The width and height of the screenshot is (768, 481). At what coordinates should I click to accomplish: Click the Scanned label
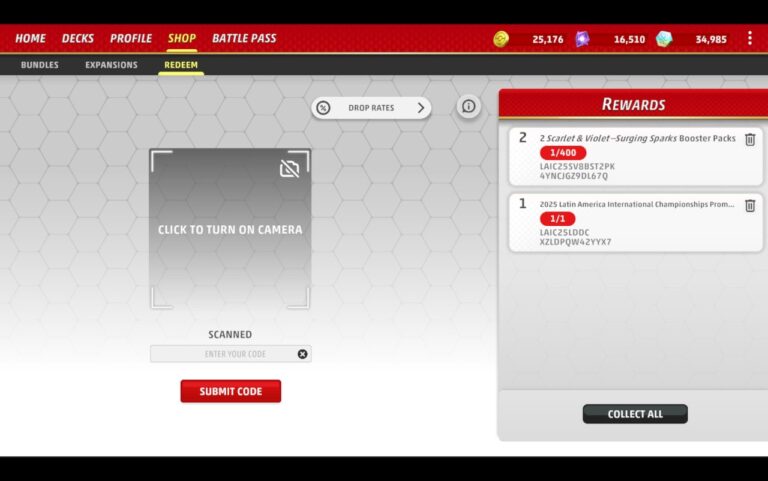230,335
